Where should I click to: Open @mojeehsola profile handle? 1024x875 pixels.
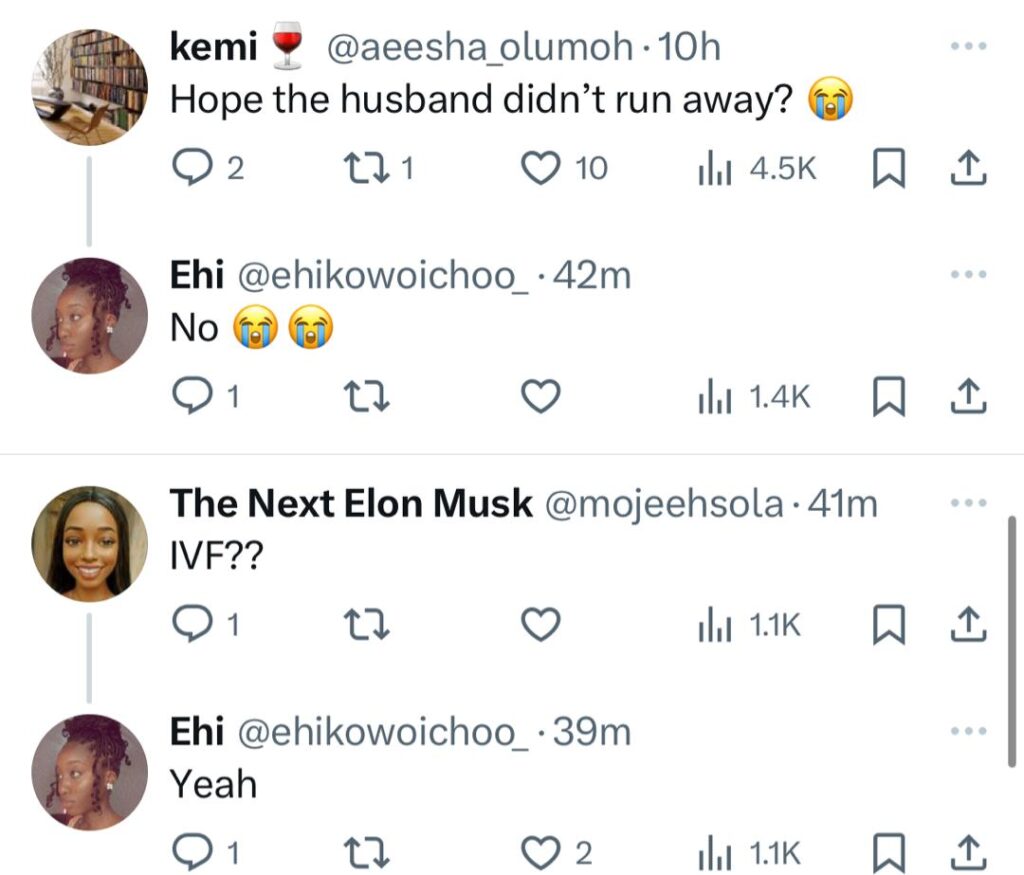(664, 503)
